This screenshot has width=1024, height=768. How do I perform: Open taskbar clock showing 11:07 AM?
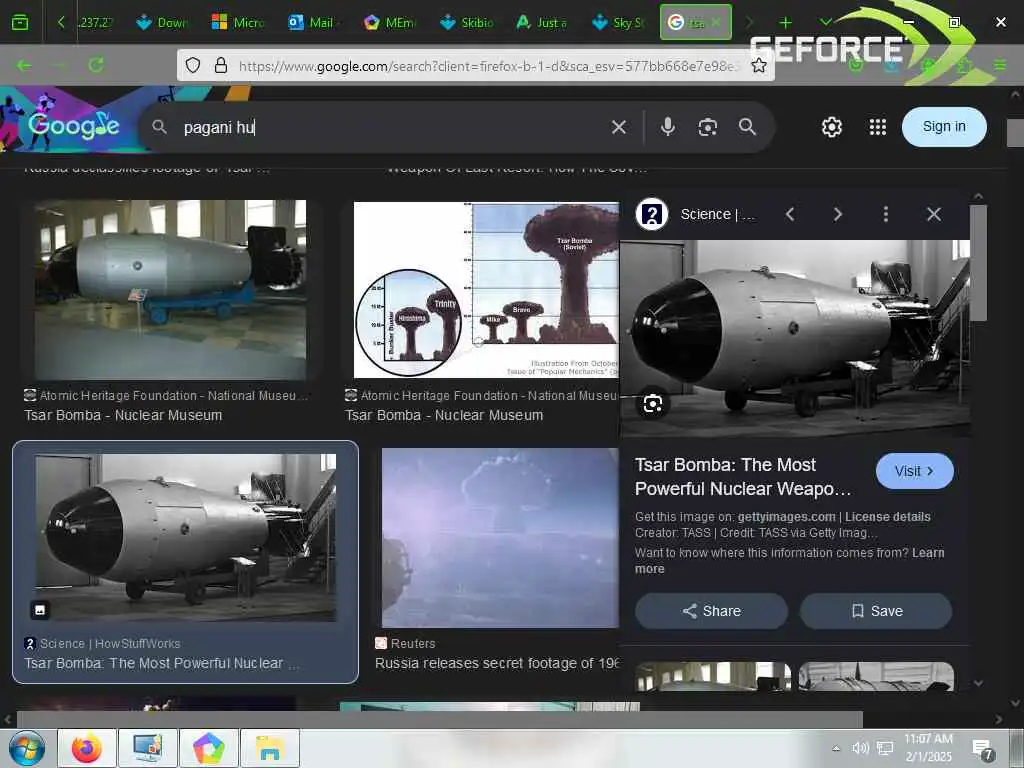coord(928,748)
